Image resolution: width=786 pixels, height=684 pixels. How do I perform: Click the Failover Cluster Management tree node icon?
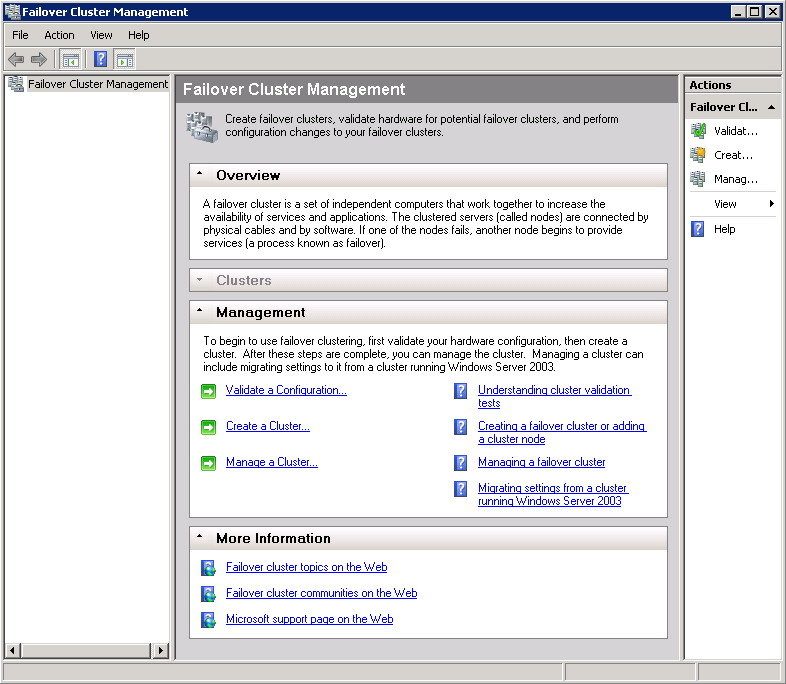pos(16,84)
